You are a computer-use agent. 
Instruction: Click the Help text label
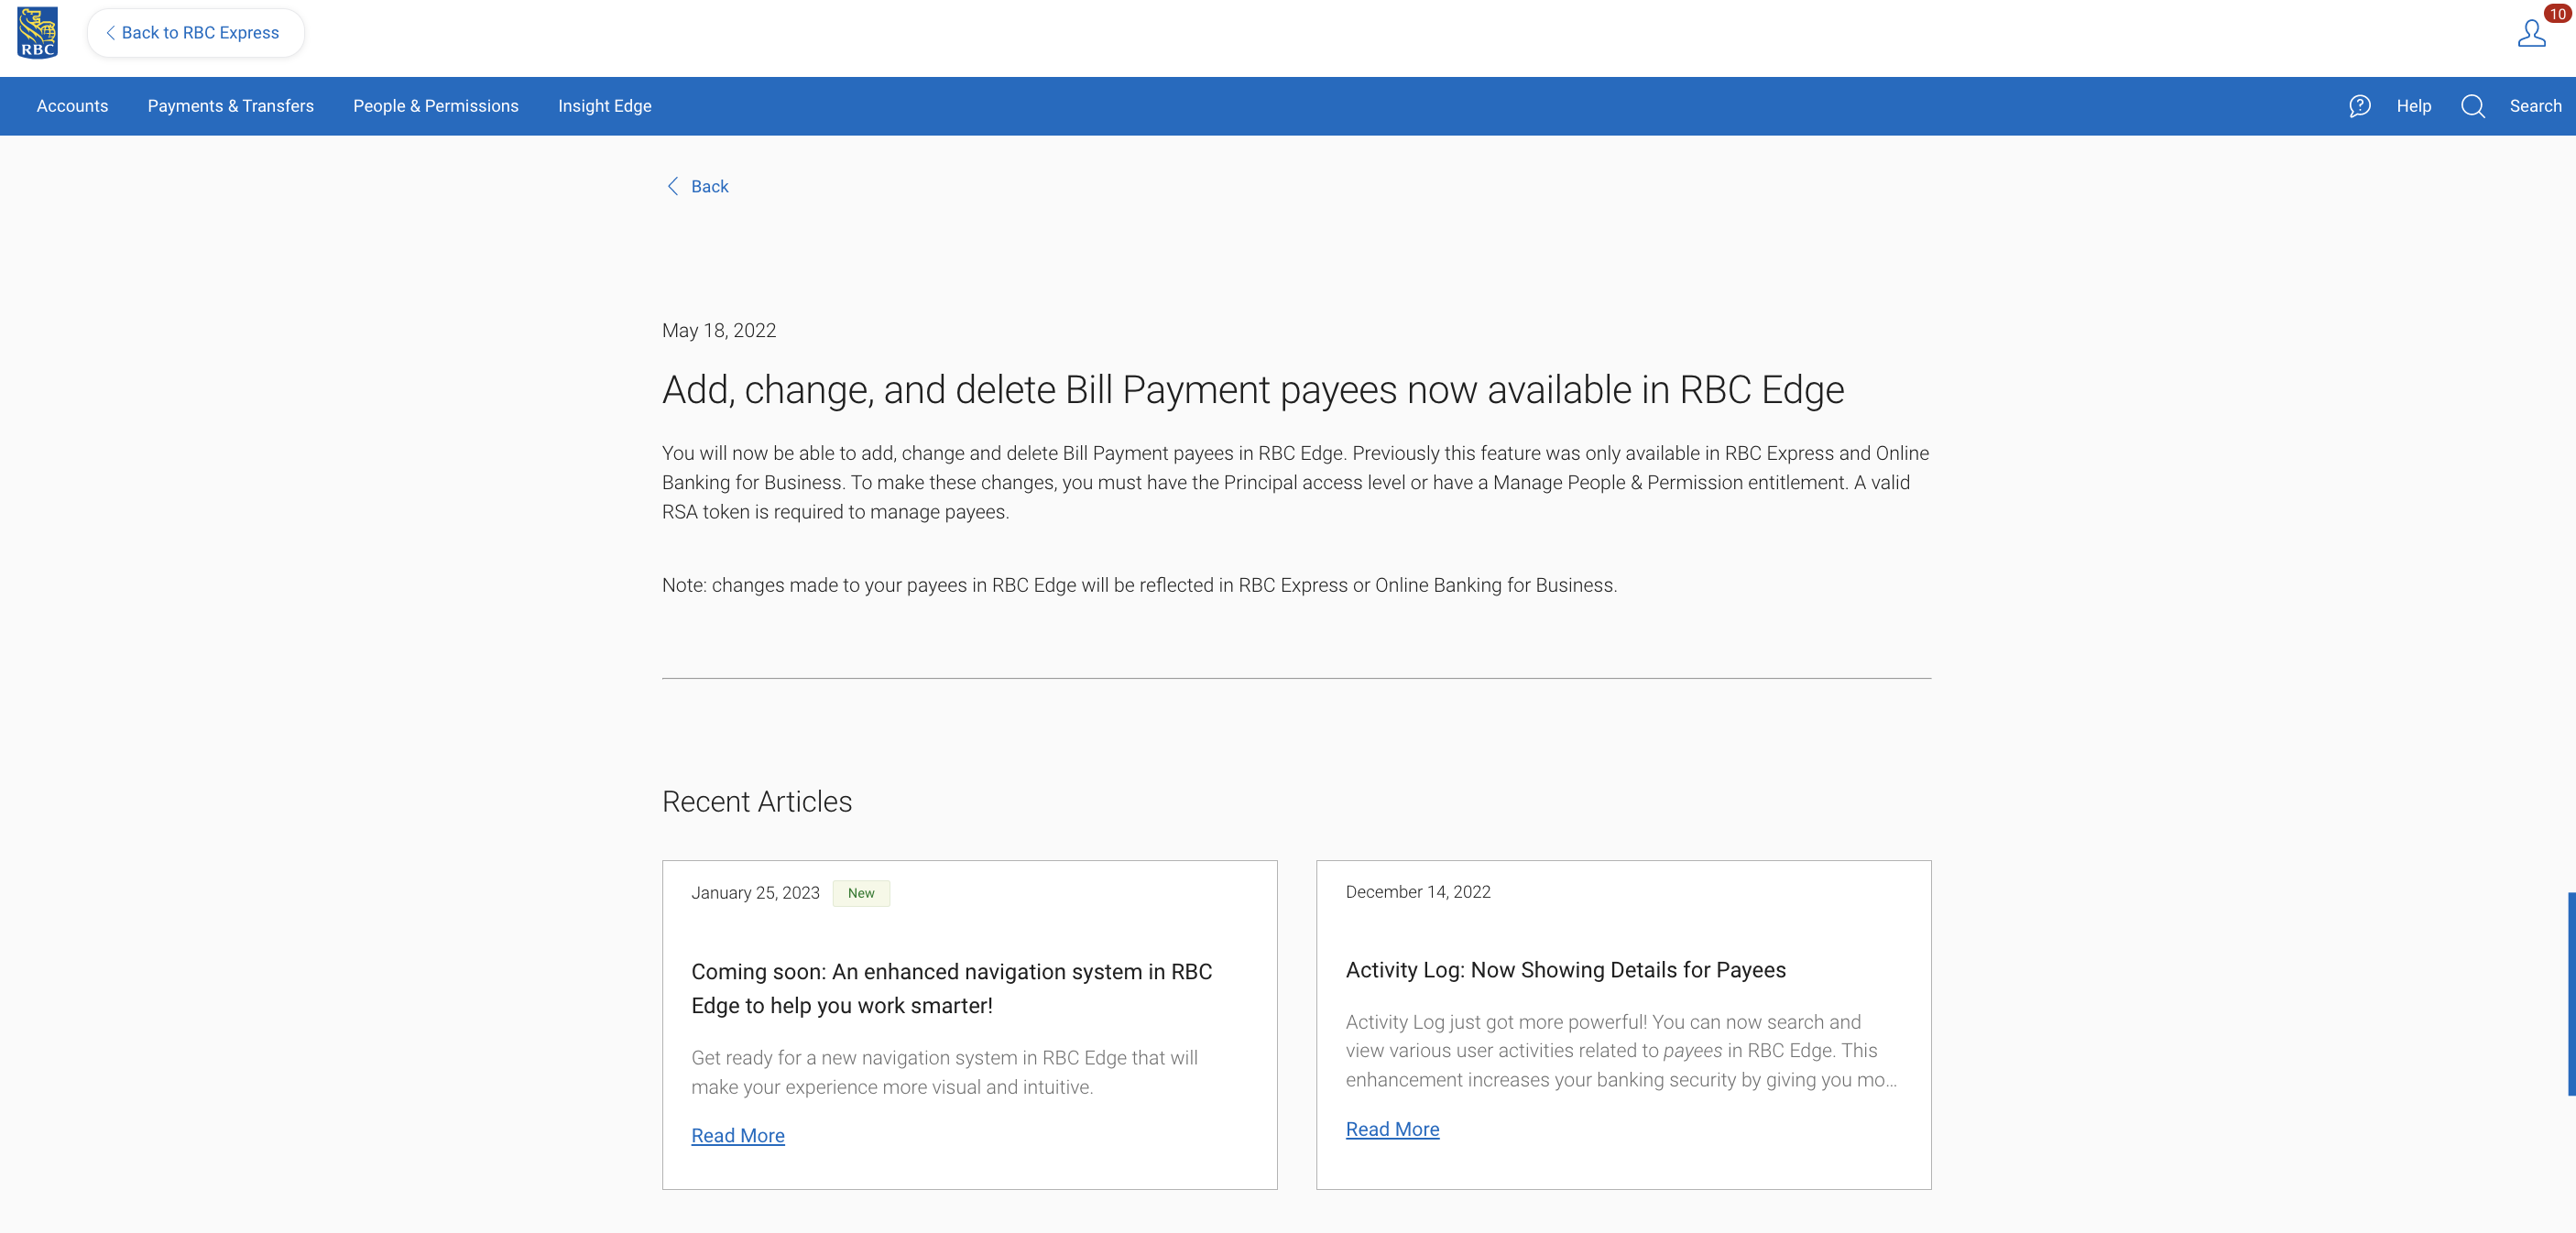tap(2413, 106)
